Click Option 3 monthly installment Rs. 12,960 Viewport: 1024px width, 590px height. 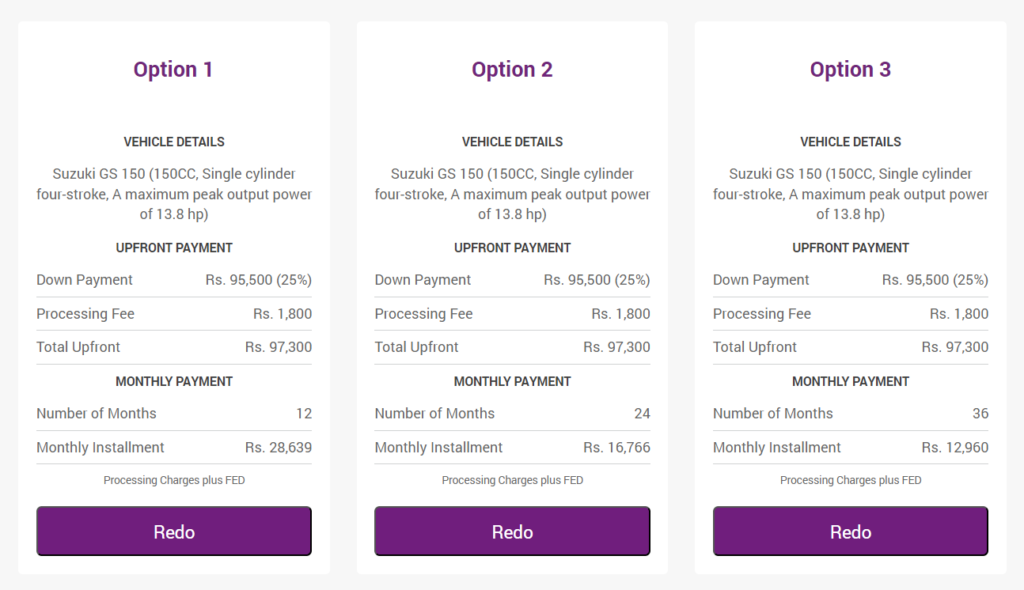[955, 448]
